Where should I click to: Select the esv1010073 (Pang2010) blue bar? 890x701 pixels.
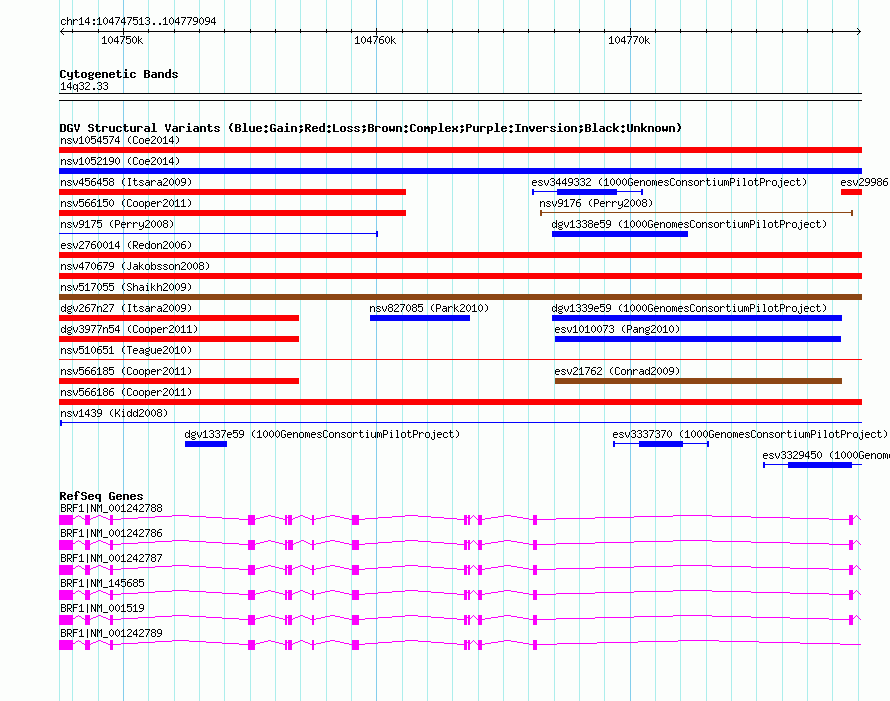pos(697,339)
